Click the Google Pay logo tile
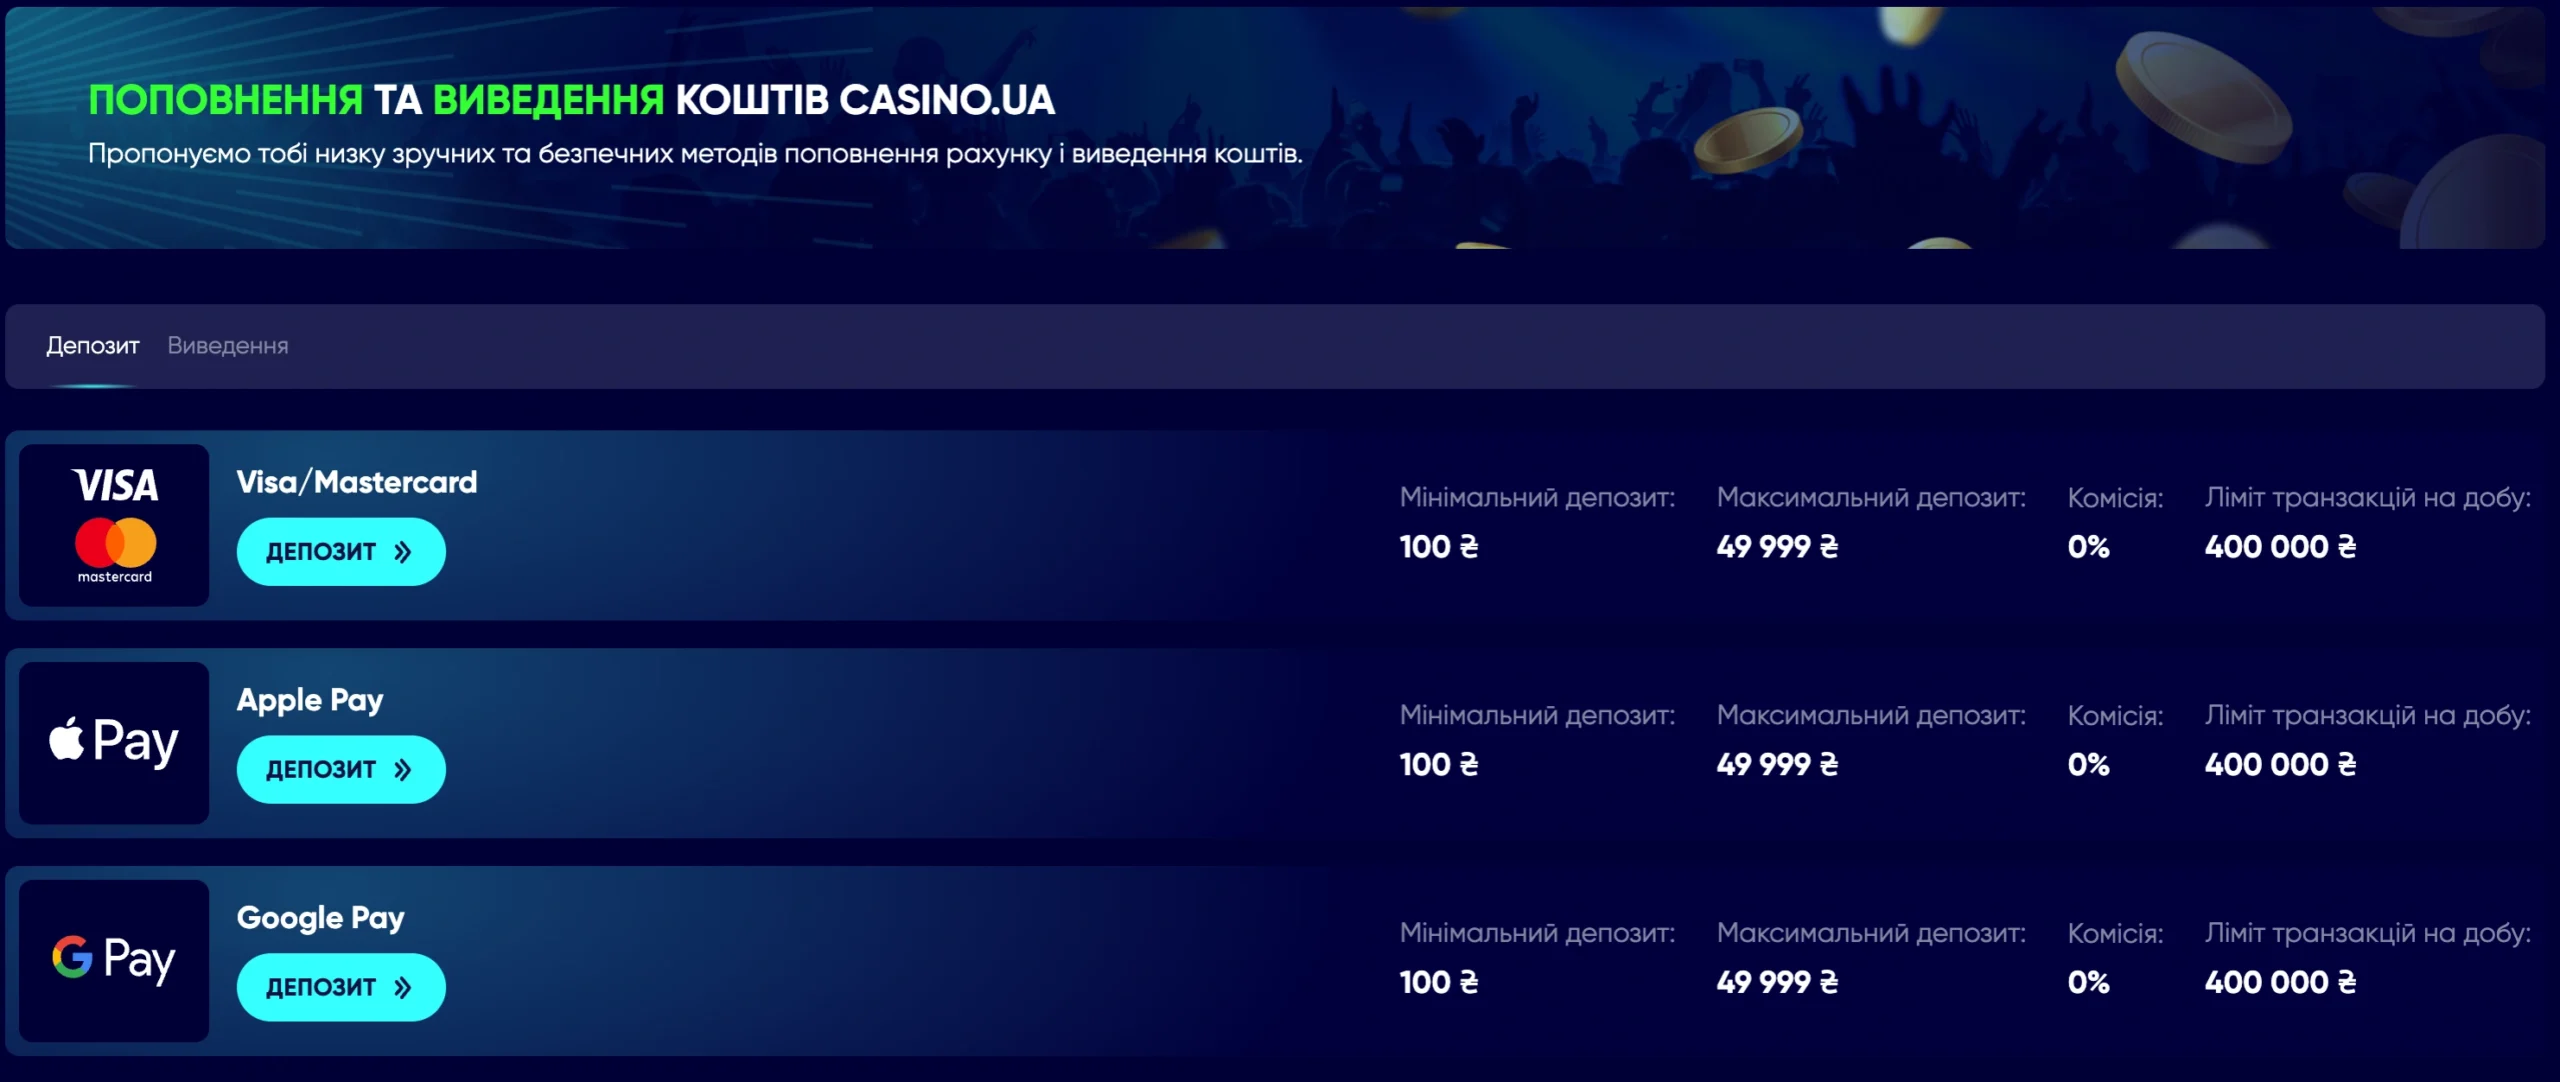Viewport: 2560px width, 1082px height. click(114, 961)
